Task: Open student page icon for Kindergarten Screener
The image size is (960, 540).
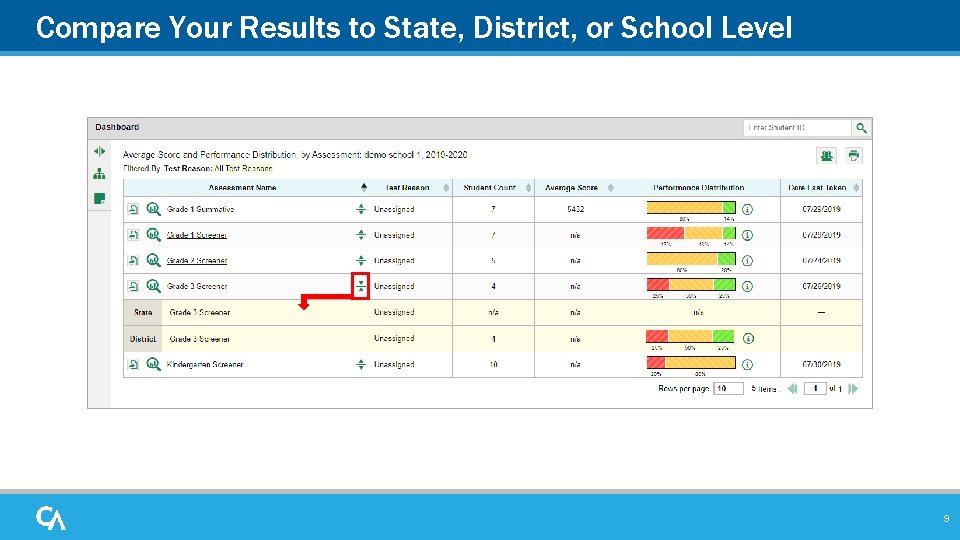Action: (x=133, y=365)
